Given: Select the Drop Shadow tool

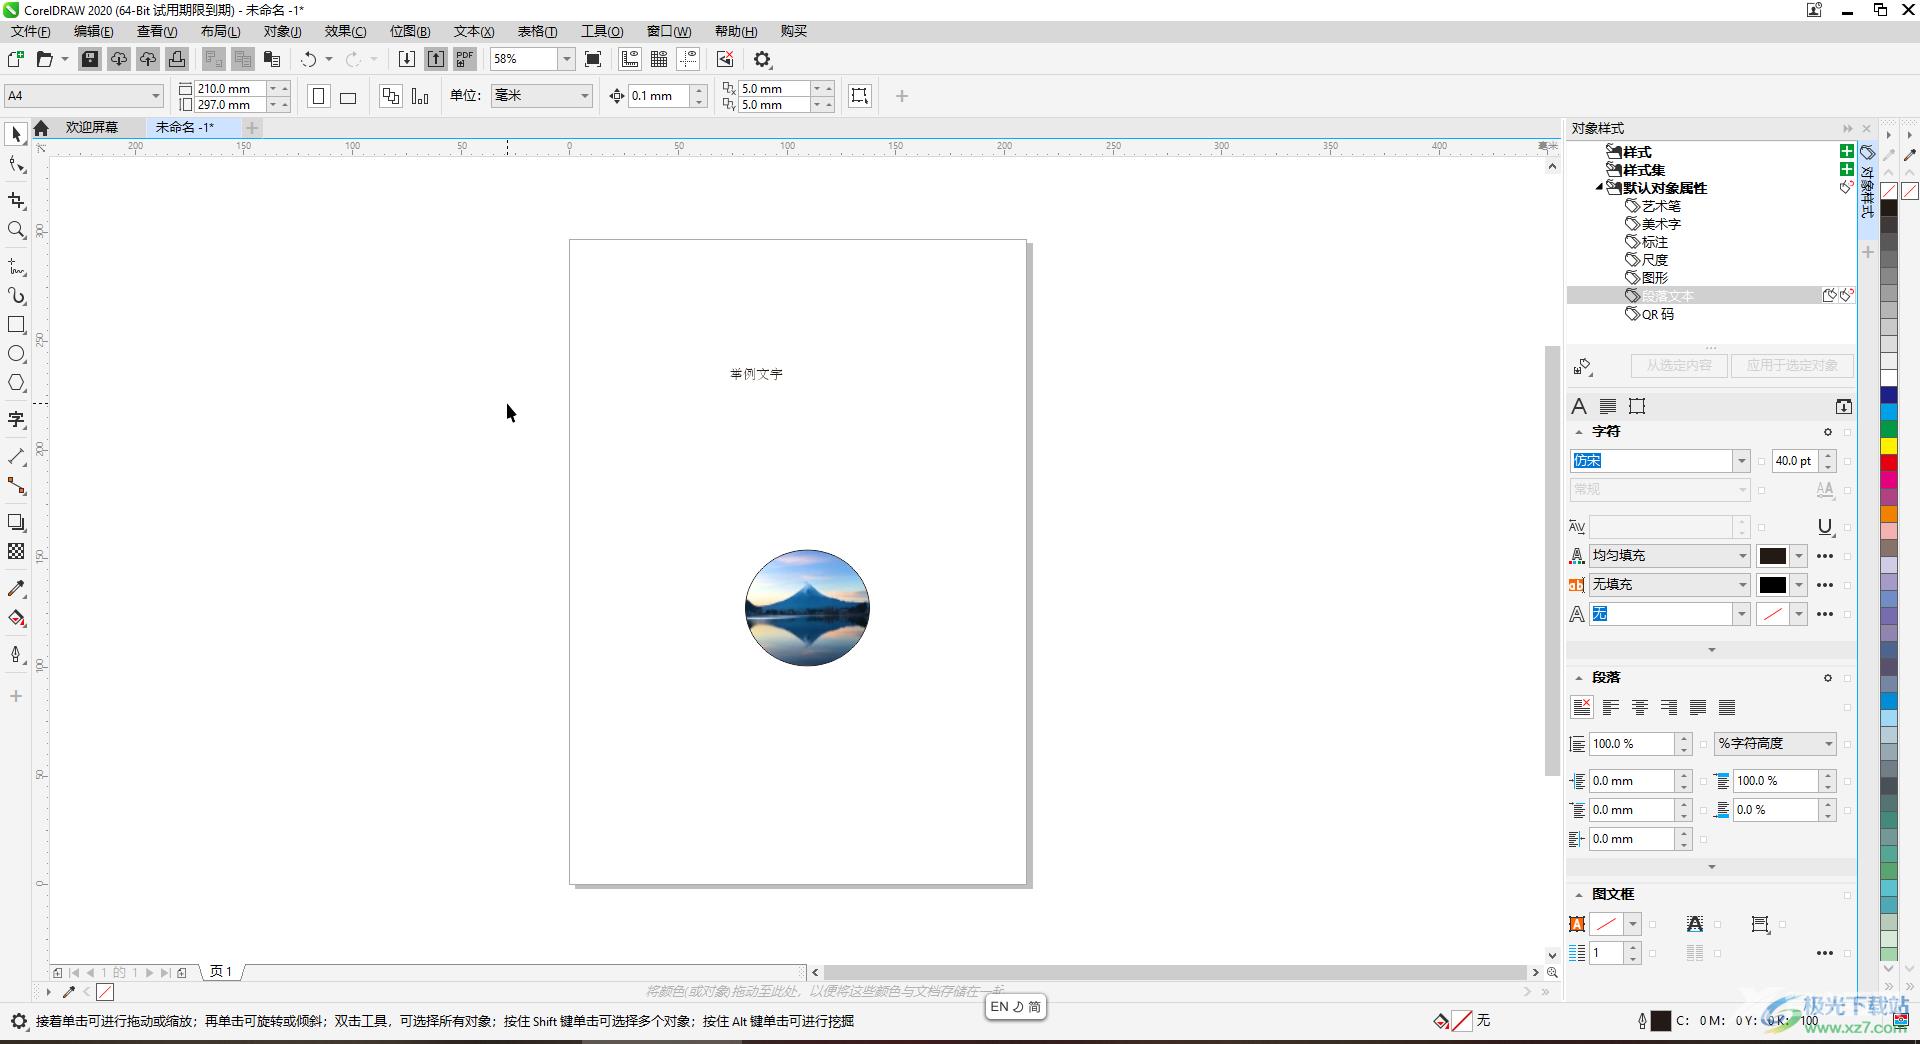Looking at the screenshot, I should pos(16,523).
